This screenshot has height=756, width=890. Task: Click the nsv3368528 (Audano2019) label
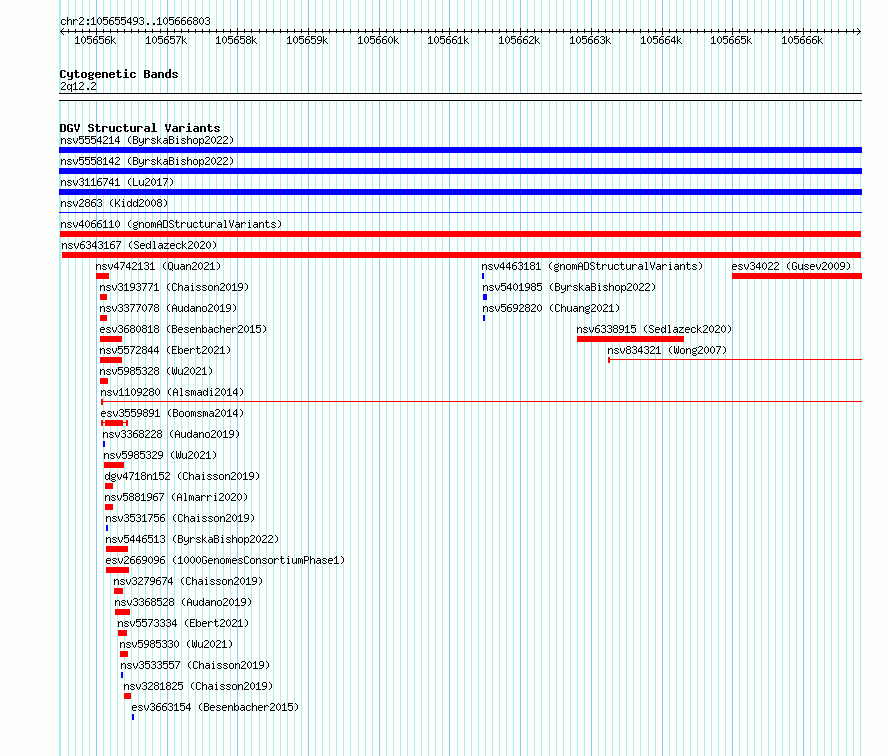183,602
